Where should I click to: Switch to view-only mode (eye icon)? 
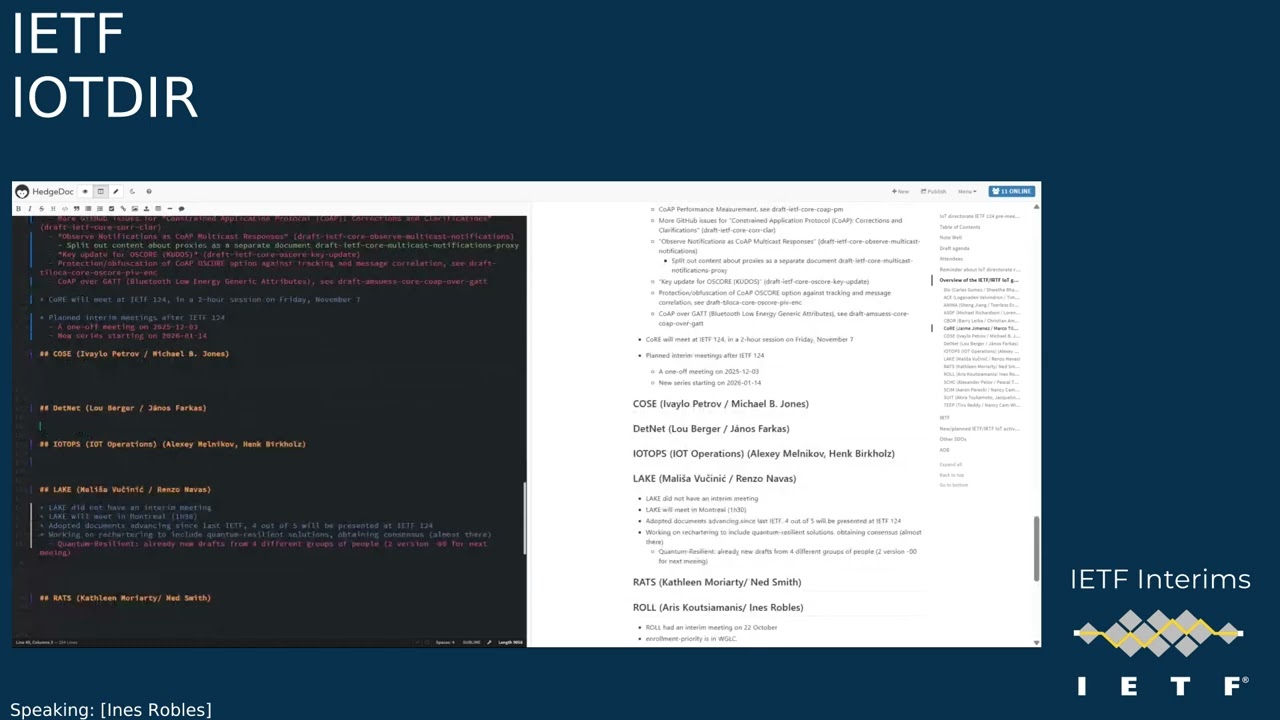click(85, 191)
